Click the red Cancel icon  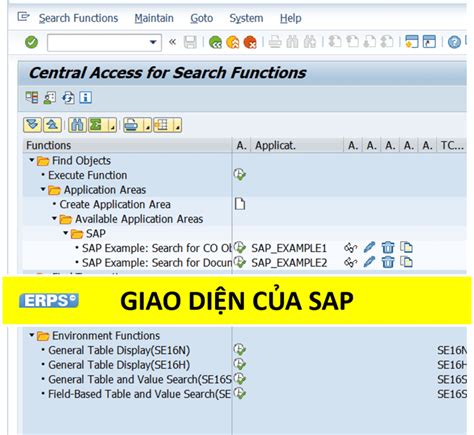coord(250,42)
